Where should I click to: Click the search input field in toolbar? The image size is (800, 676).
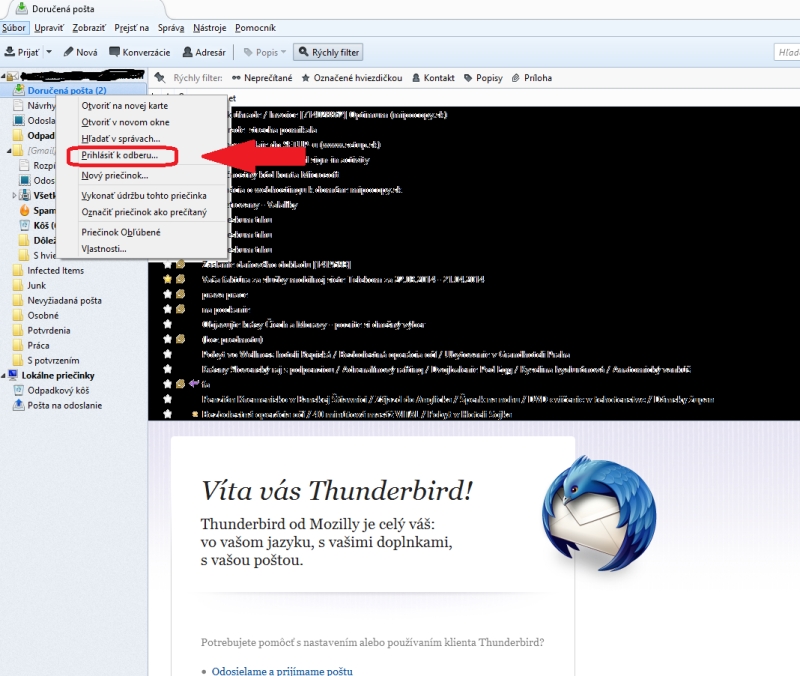pyautogui.click(x=787, y=52)
